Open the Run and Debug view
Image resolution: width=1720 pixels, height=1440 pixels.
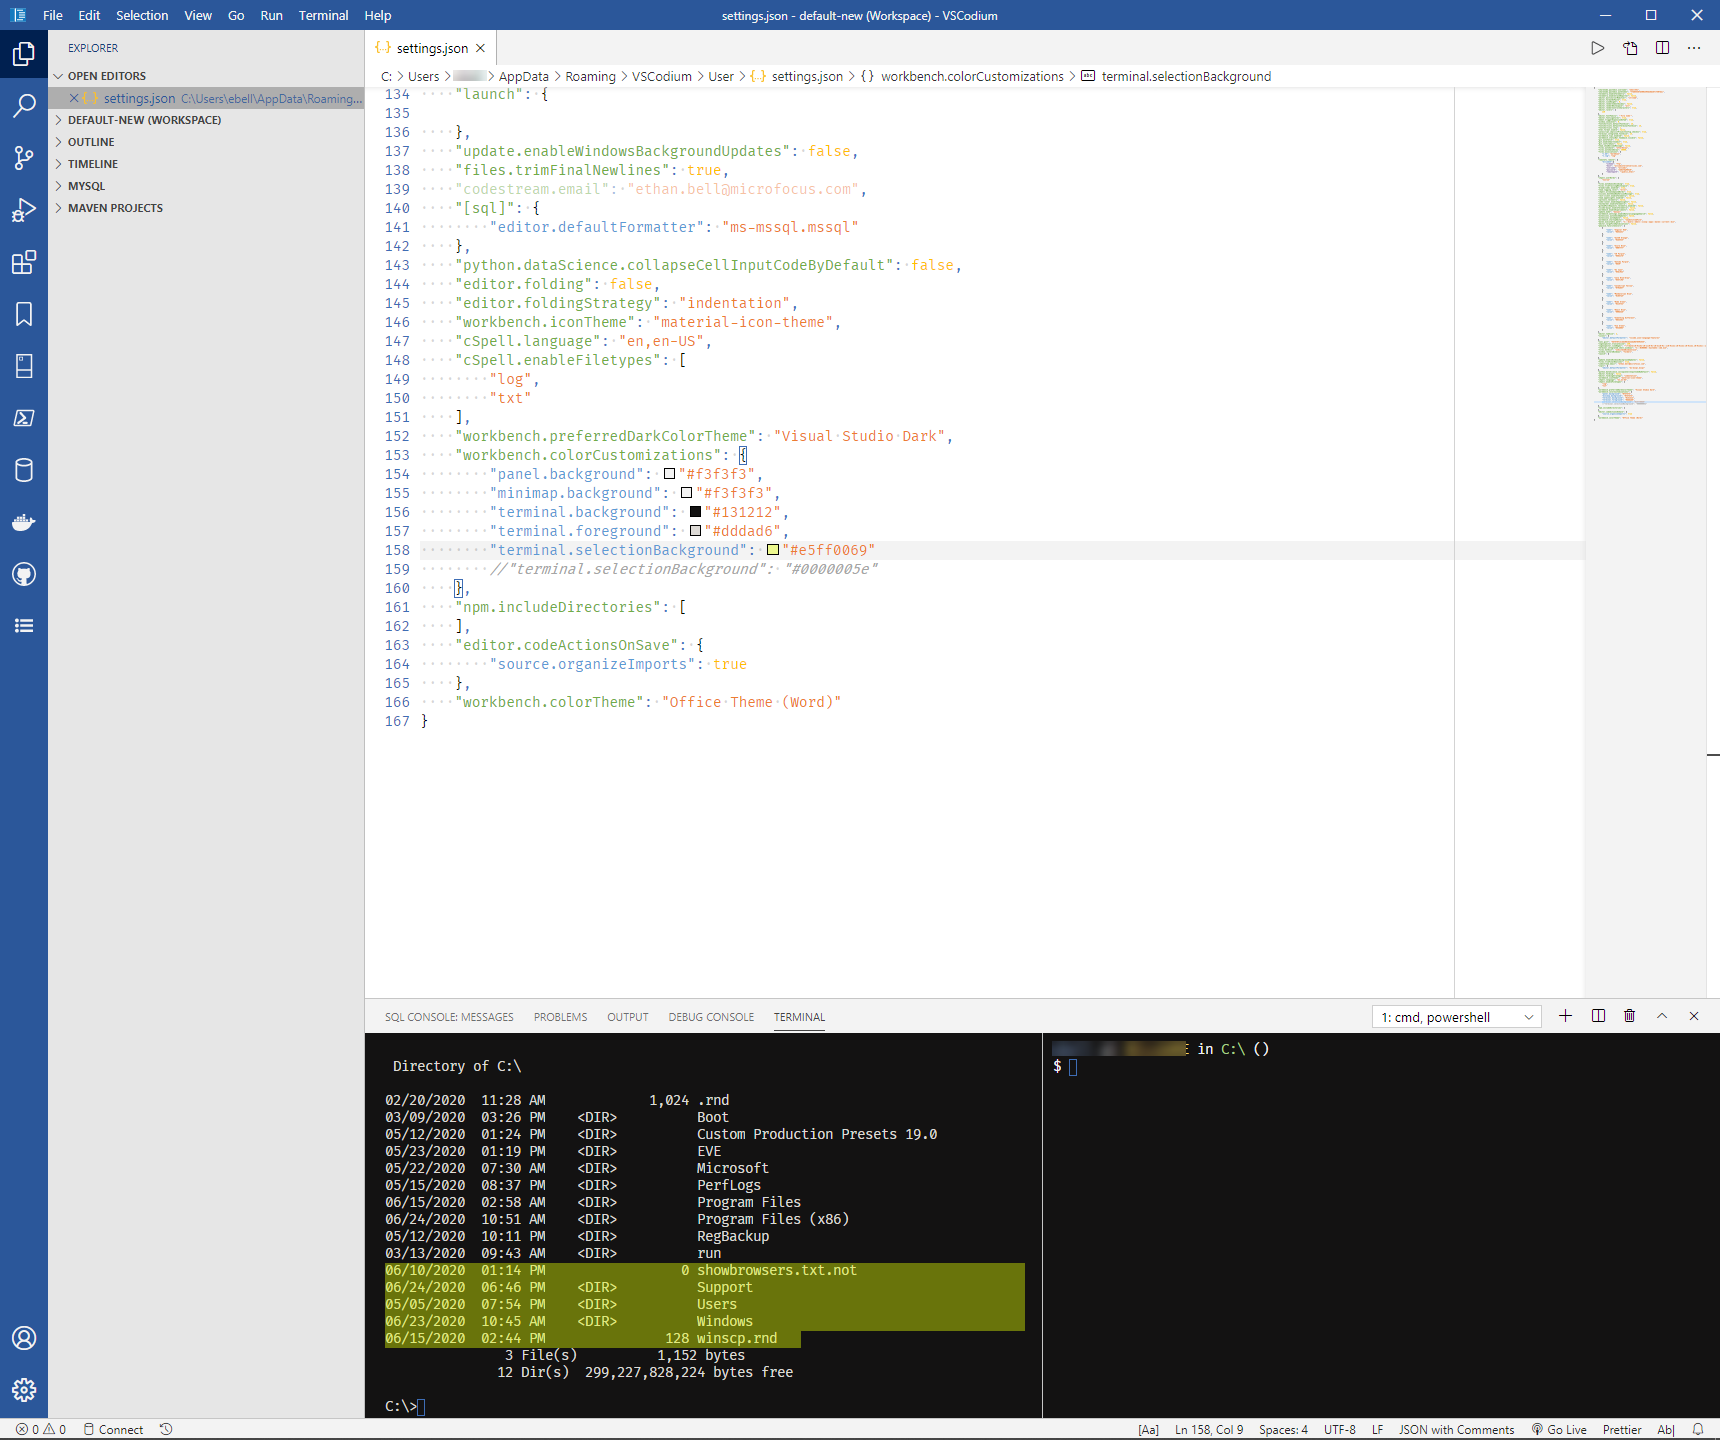24,210
